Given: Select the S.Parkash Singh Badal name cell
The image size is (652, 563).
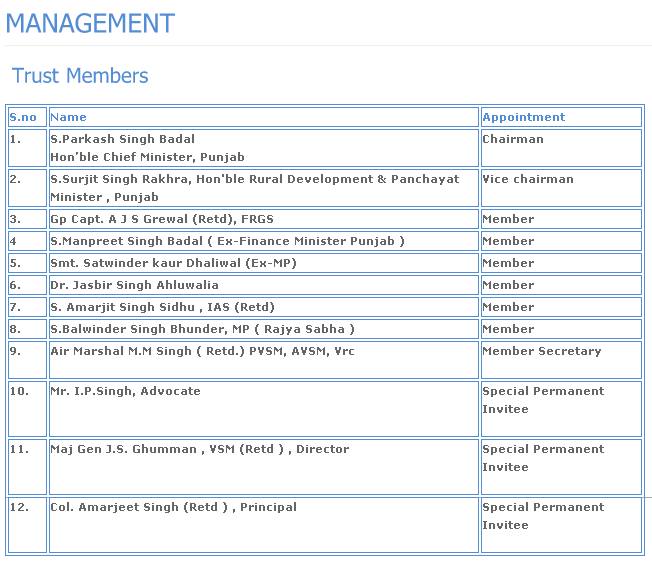Looking at the screenshot, I should click(123, 140).
